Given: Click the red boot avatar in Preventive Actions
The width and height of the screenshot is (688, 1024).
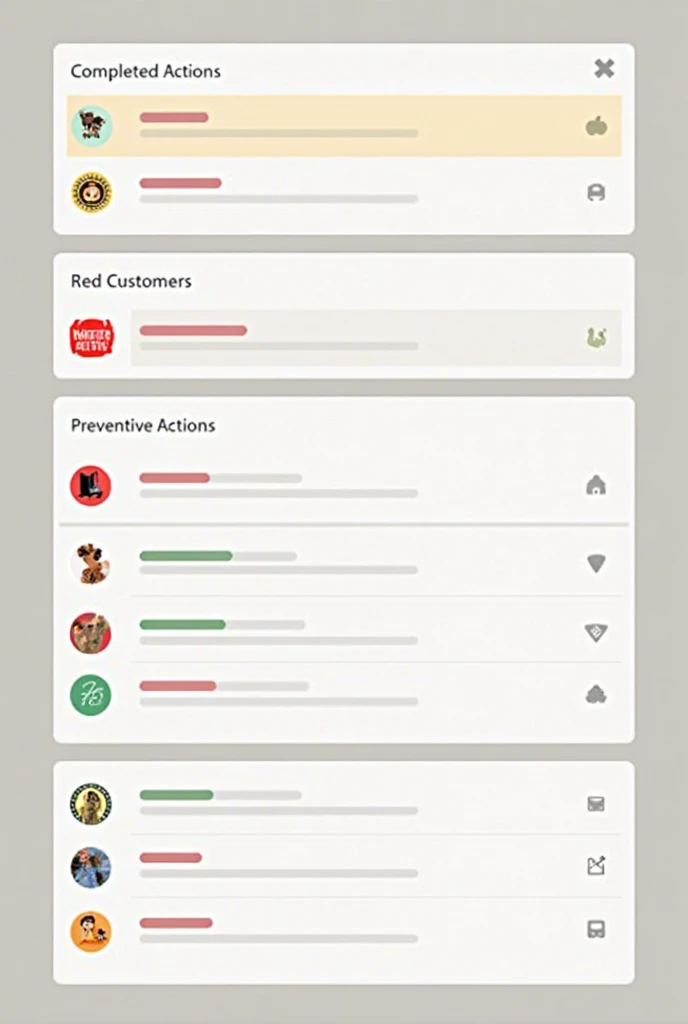Looking at the screenshot, I should [91, 485].
